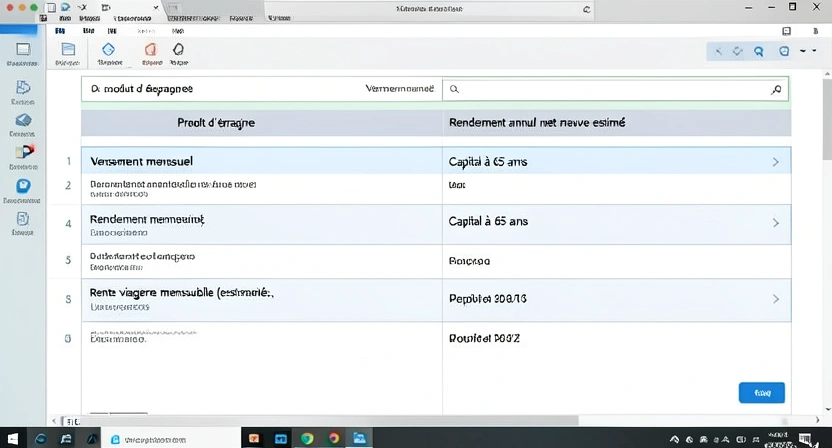Click row number 2 in the table

68,185
